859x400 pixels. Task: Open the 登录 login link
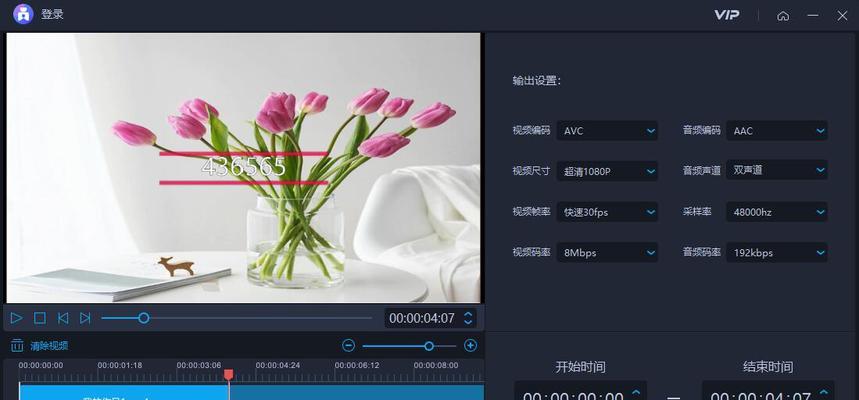pos(53,15)
